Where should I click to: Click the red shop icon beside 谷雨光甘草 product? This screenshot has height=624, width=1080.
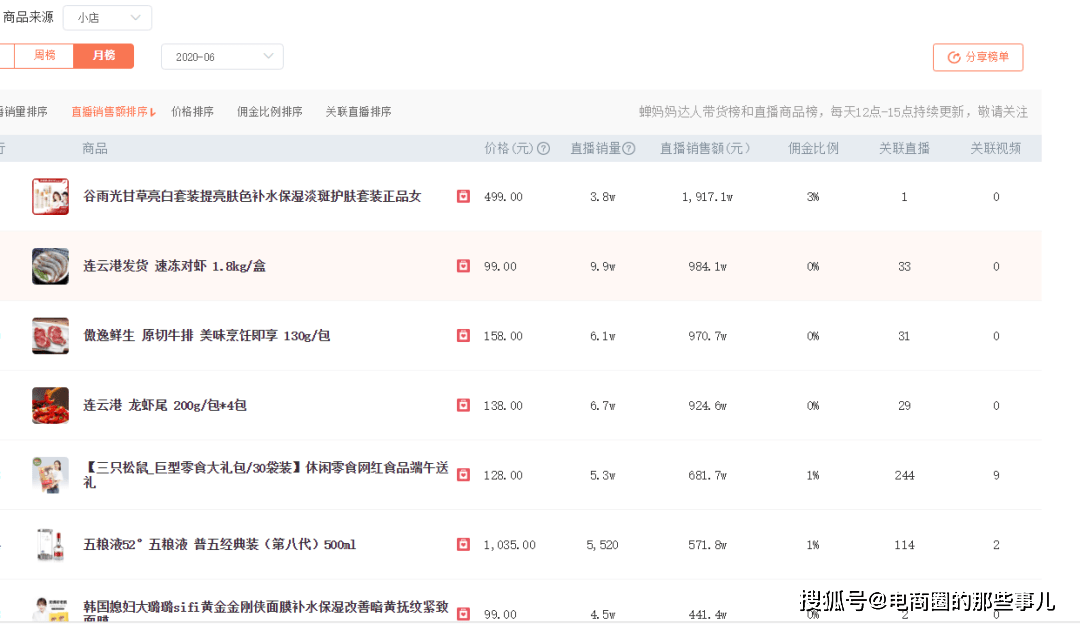point(463,197)
